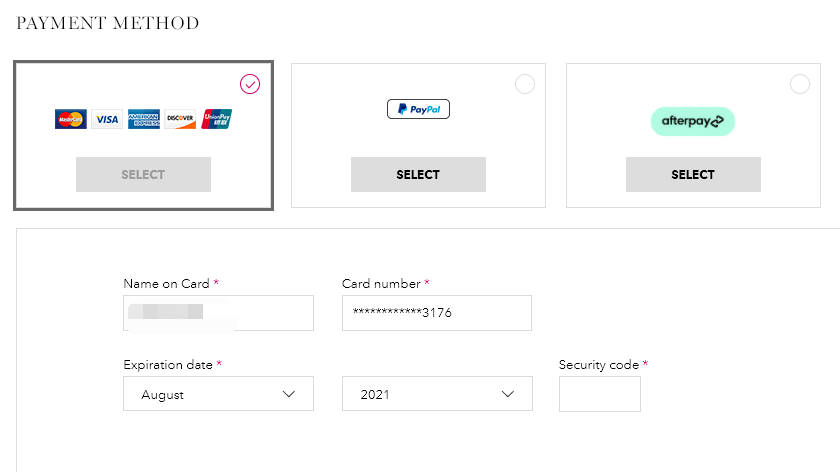This screenshot has width=840, height=472.
Task: Select the PayPal radio circle
Action: point(525,84)
